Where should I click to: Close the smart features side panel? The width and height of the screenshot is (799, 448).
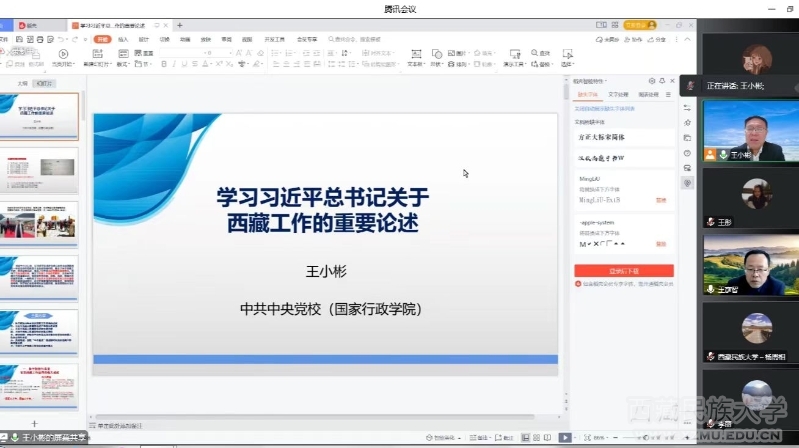673,80
